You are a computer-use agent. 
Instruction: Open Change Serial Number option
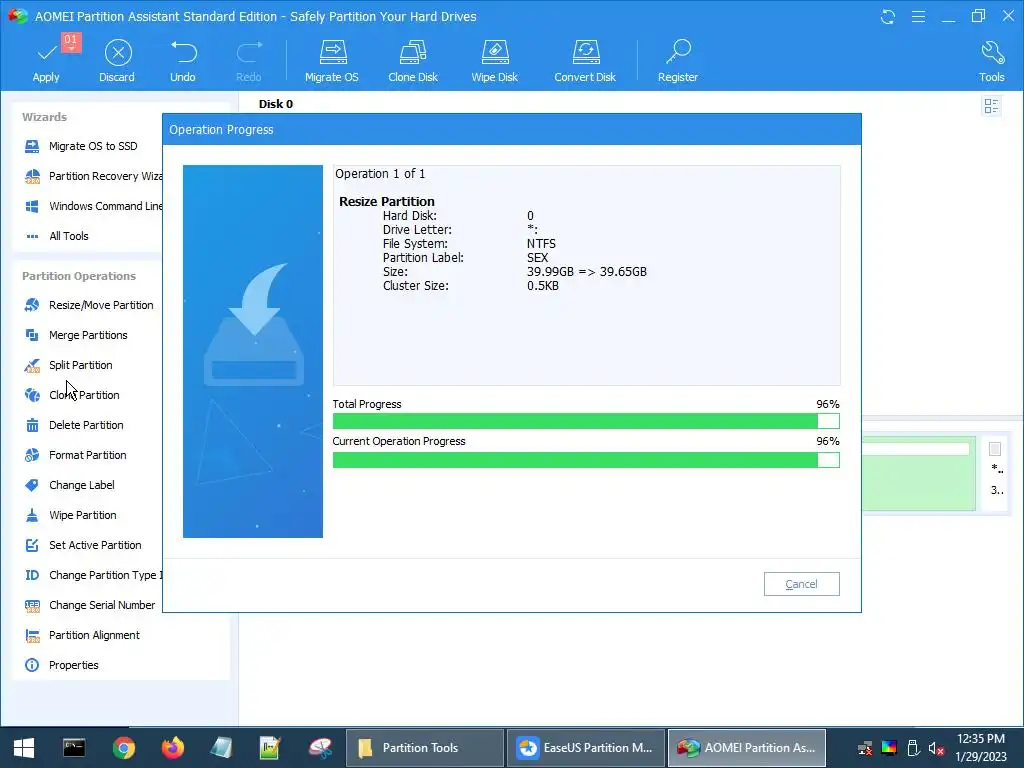pos(90,605)
